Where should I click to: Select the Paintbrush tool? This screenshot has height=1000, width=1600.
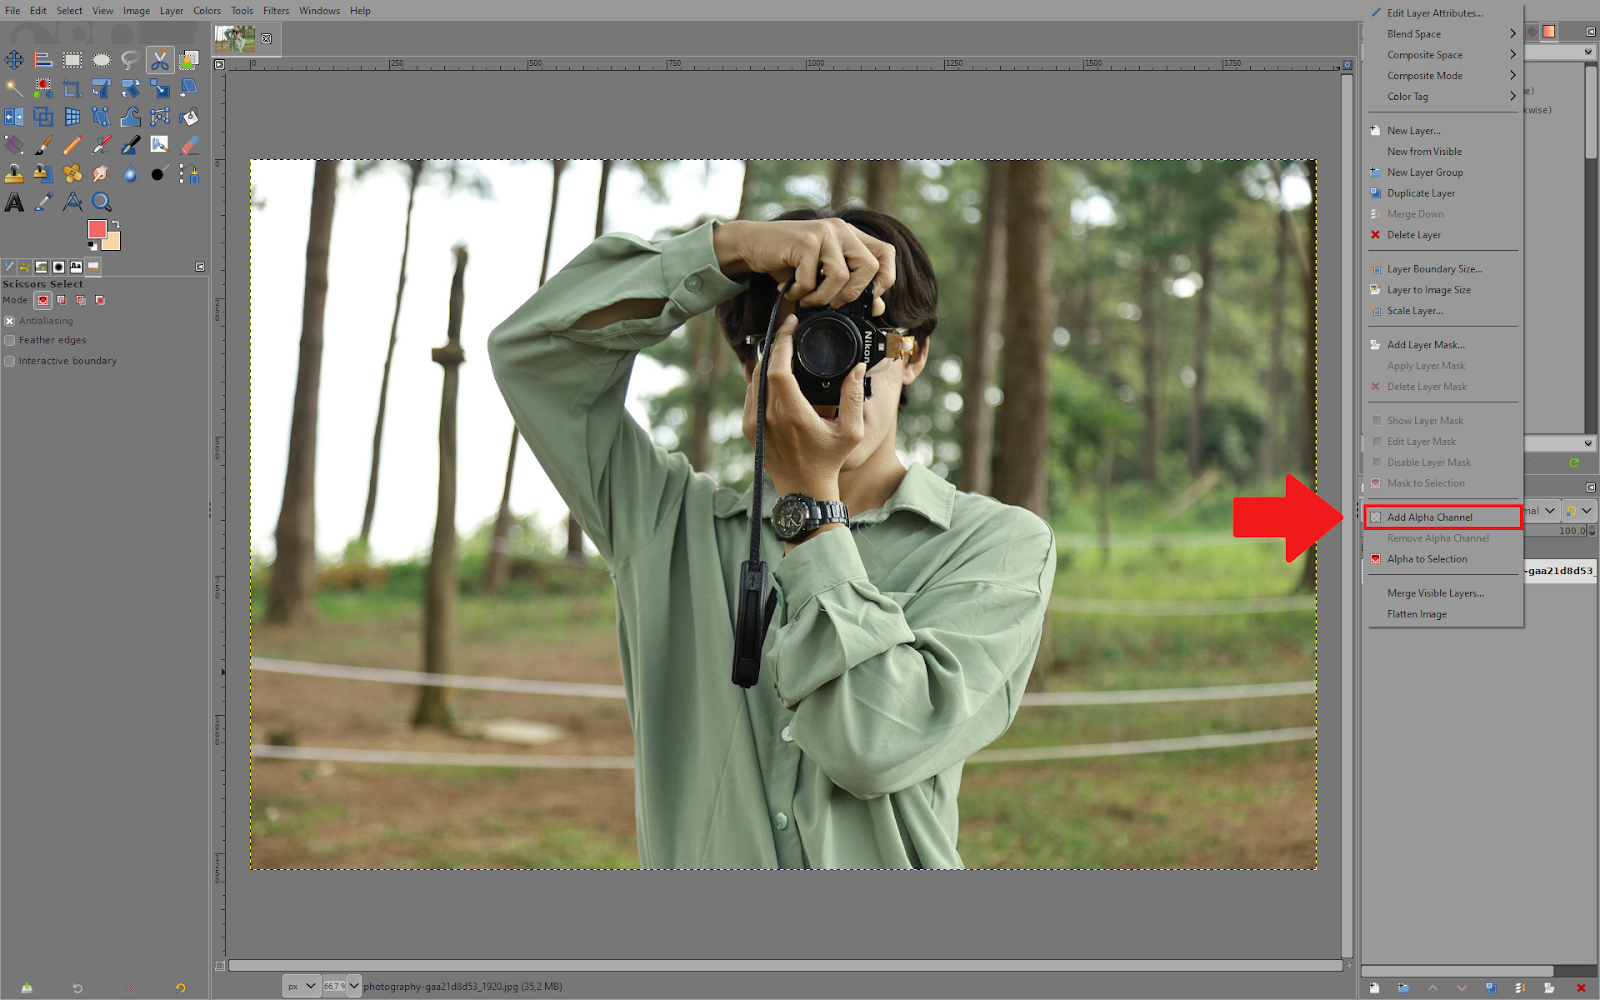[x=42, y=144]
